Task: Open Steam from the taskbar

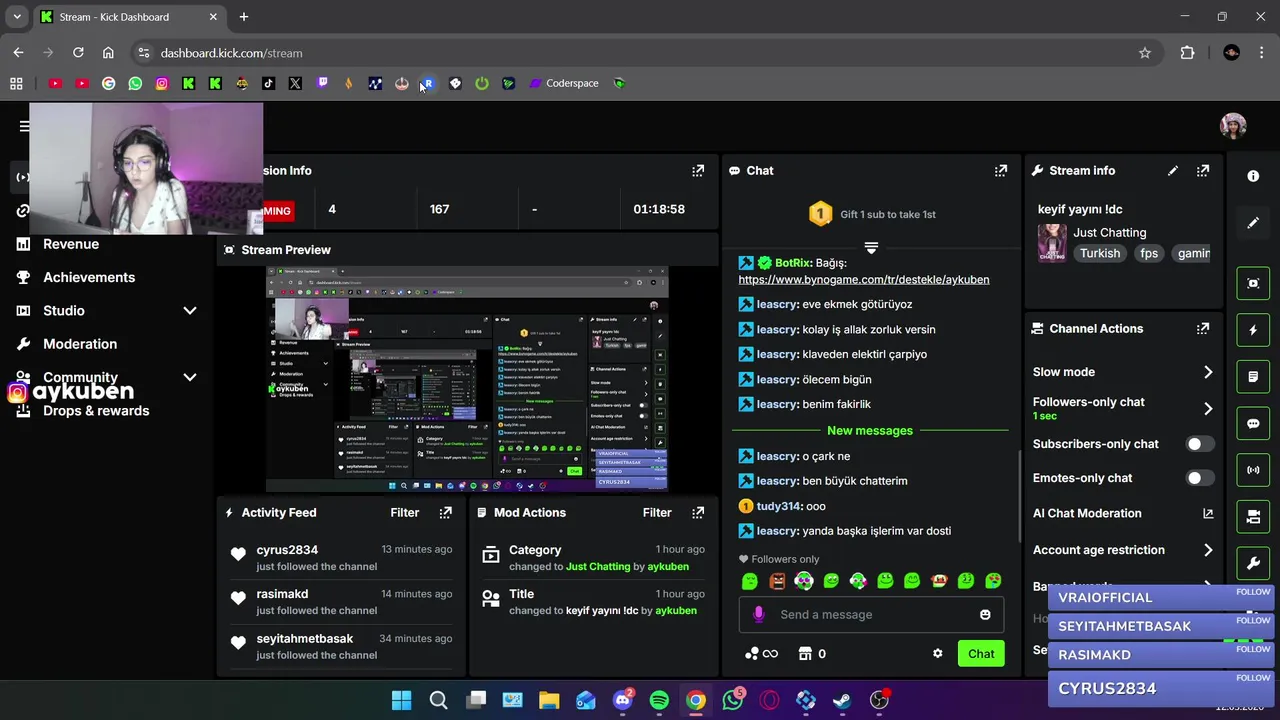Action: [x=842, y=700]
